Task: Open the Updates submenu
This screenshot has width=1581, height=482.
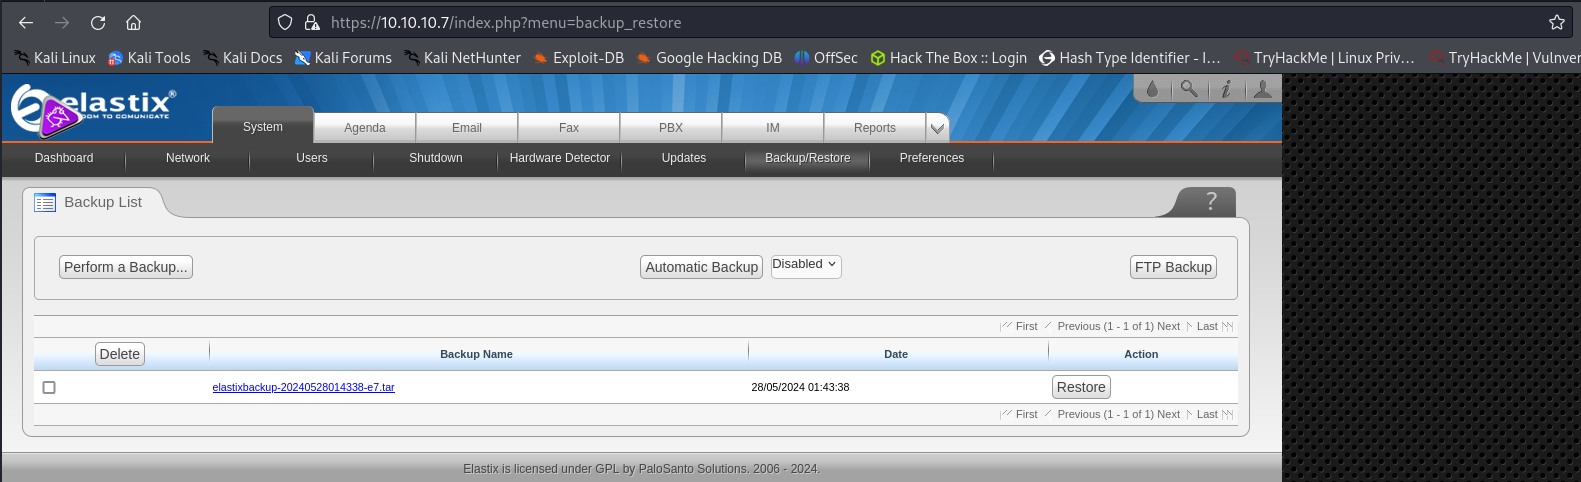Action: [684, 158]
